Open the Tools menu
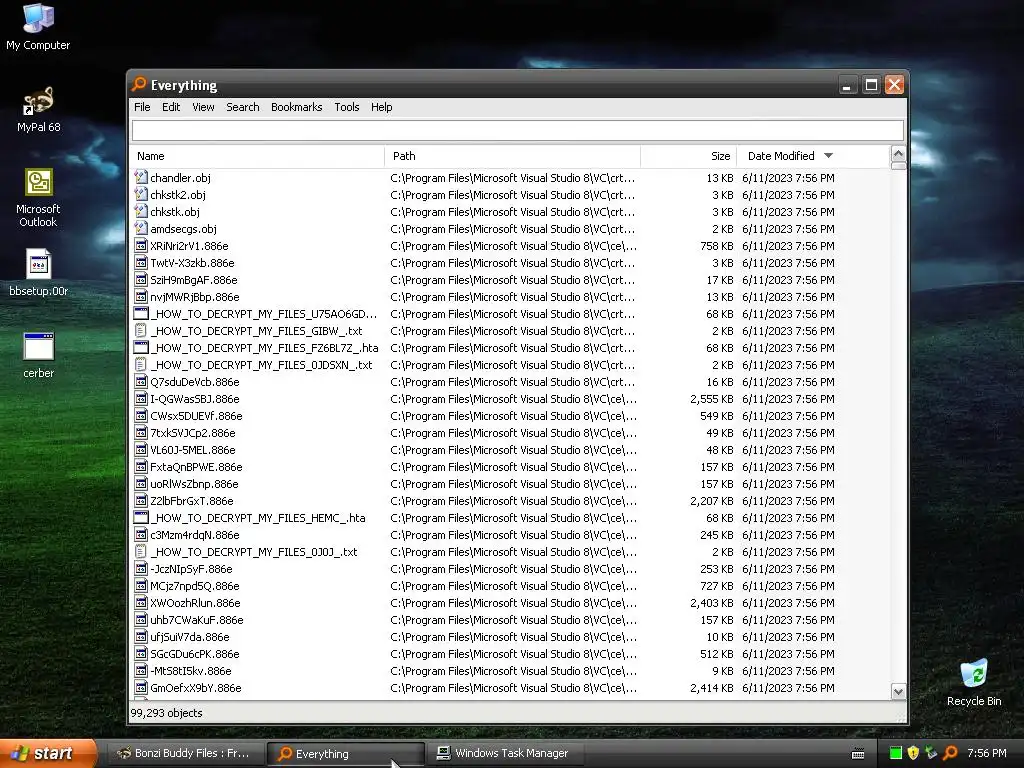 347,107
